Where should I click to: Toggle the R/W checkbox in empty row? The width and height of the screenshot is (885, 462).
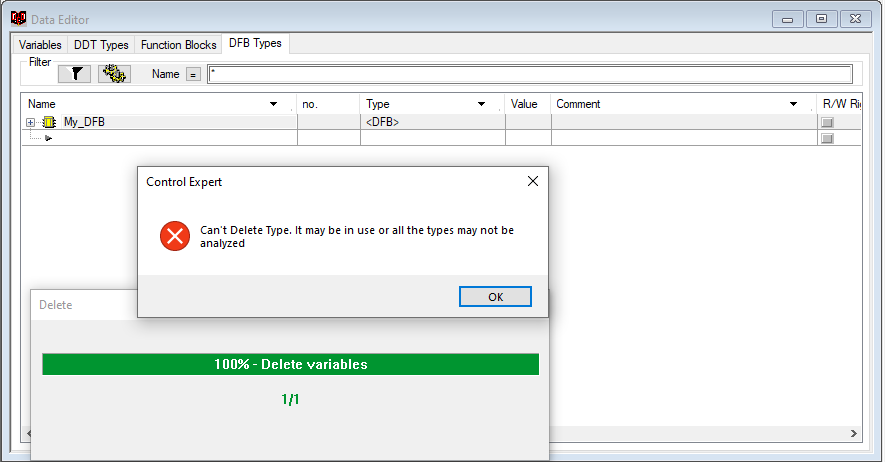(x=827, y=138)
